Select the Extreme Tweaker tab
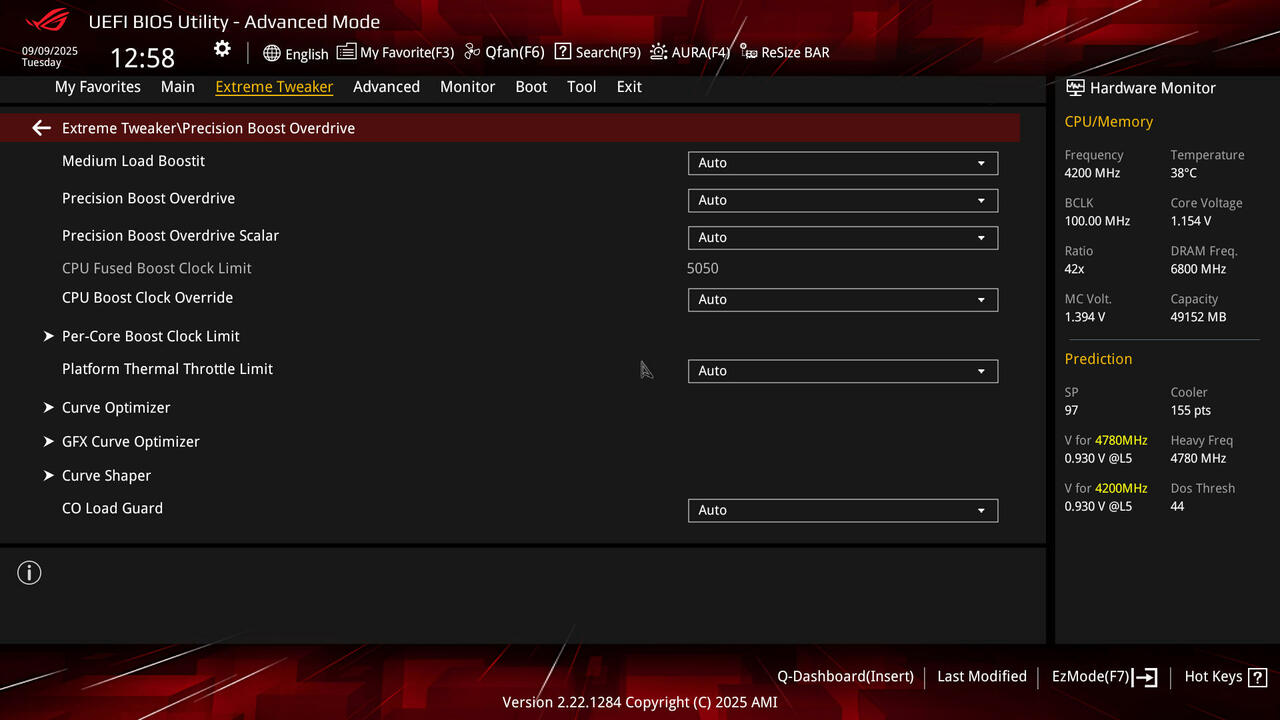Image resolution: width=1280 pixels, height=720 pixels. [274, 87]
